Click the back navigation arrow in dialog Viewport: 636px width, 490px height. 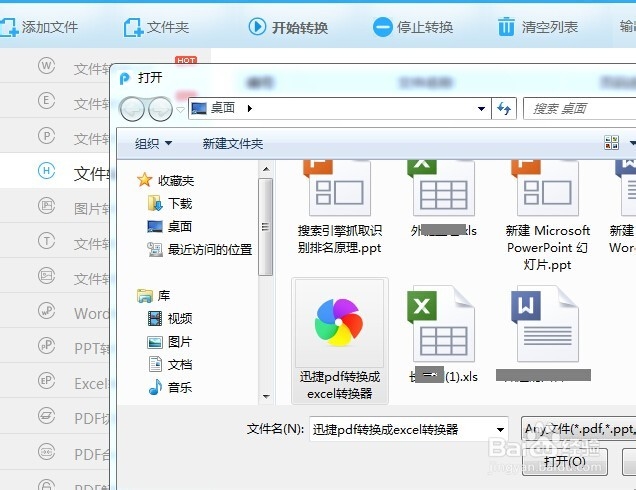131,109
